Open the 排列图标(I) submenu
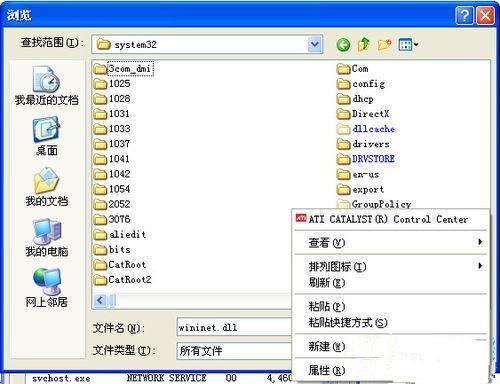 [x=390, y=266]
